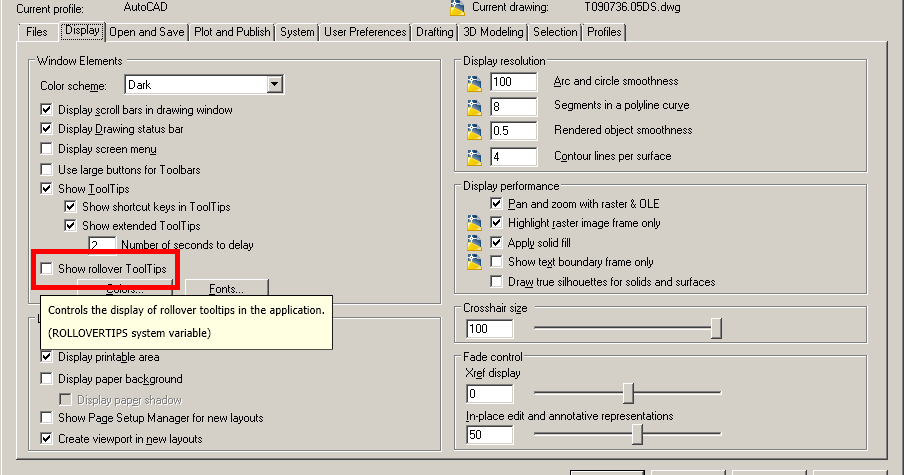
Task: Click the Xref display fade slider handle
Action: 628,393
